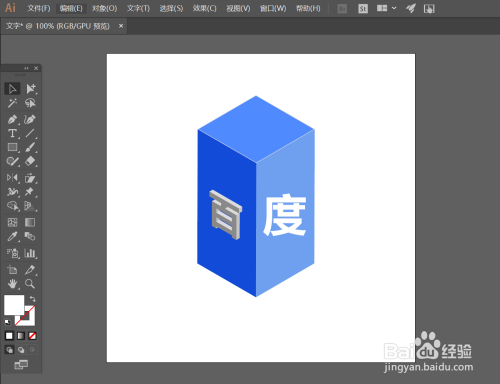This screenshot has height=384, width=500.
Task: Set paint mode to Gradient
Action: [x=21, y=336]
